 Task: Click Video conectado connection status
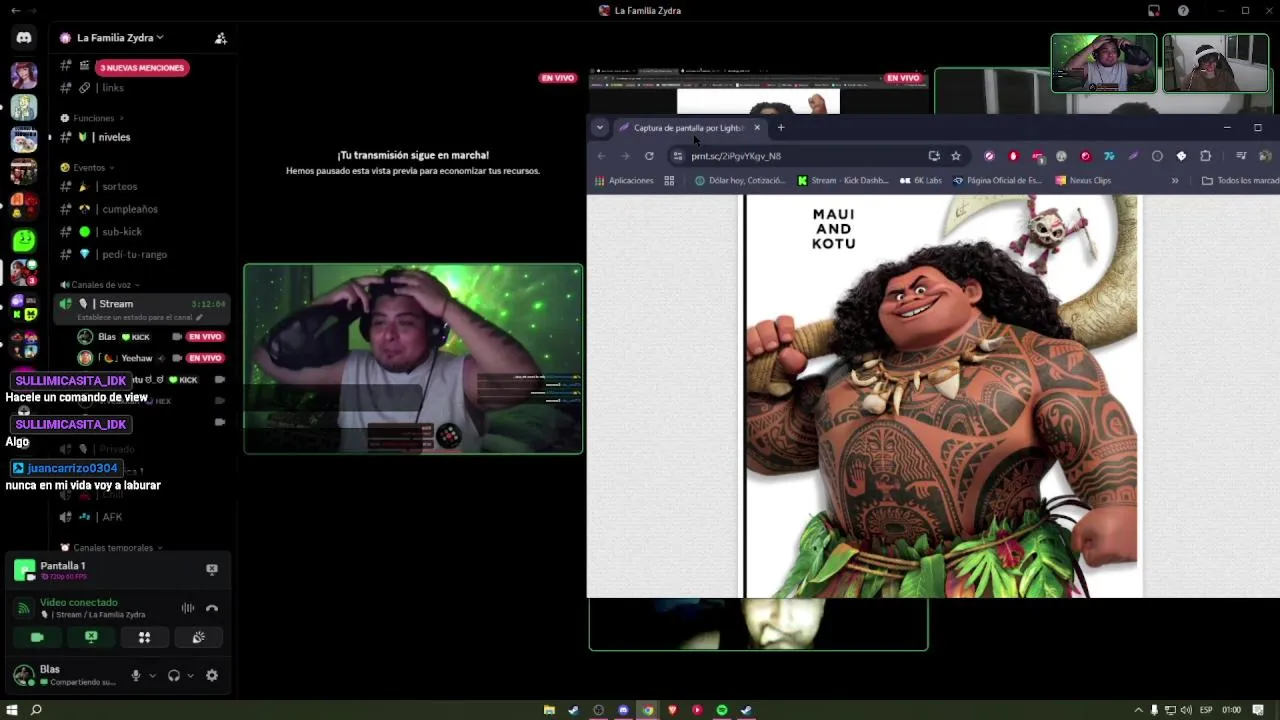point(79,603)
